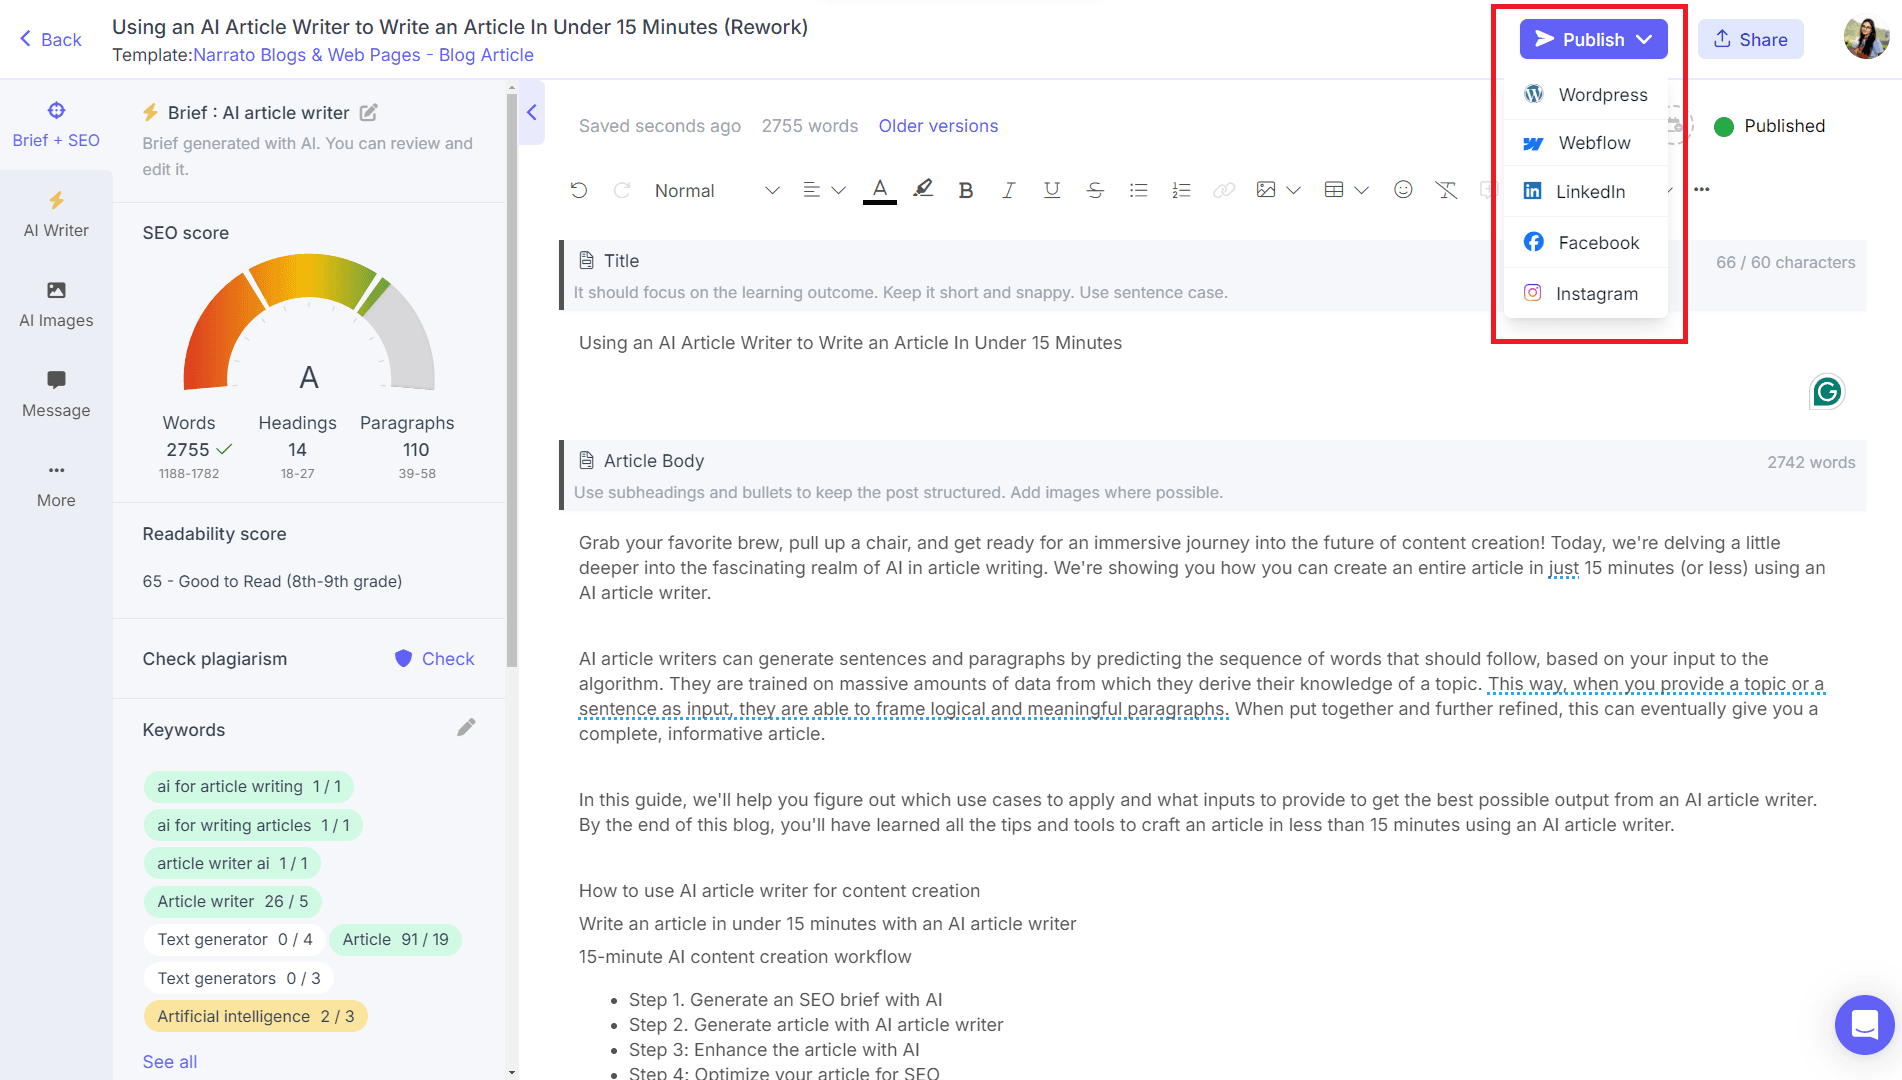
Task: Open more toolbar options (three dots)
Action: pyautogui.click(x=1702, y=190)
